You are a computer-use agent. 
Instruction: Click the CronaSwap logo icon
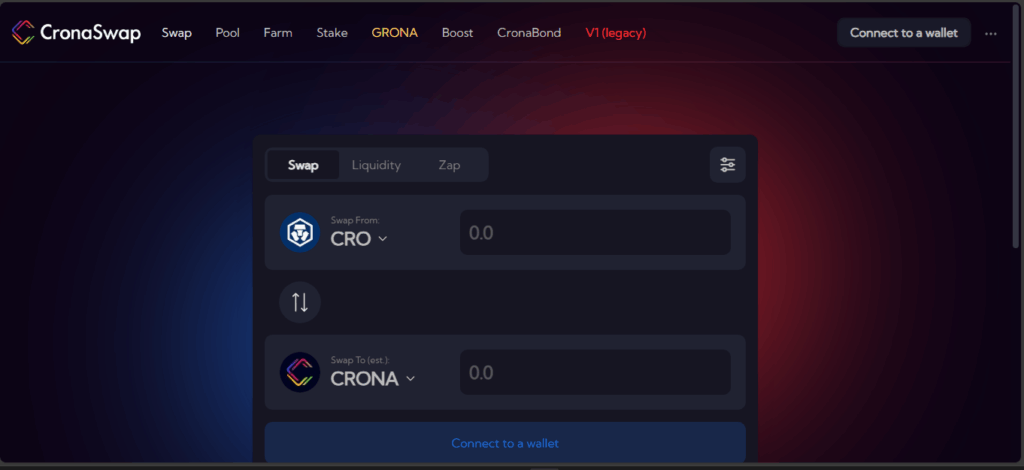tap(24, 33)
